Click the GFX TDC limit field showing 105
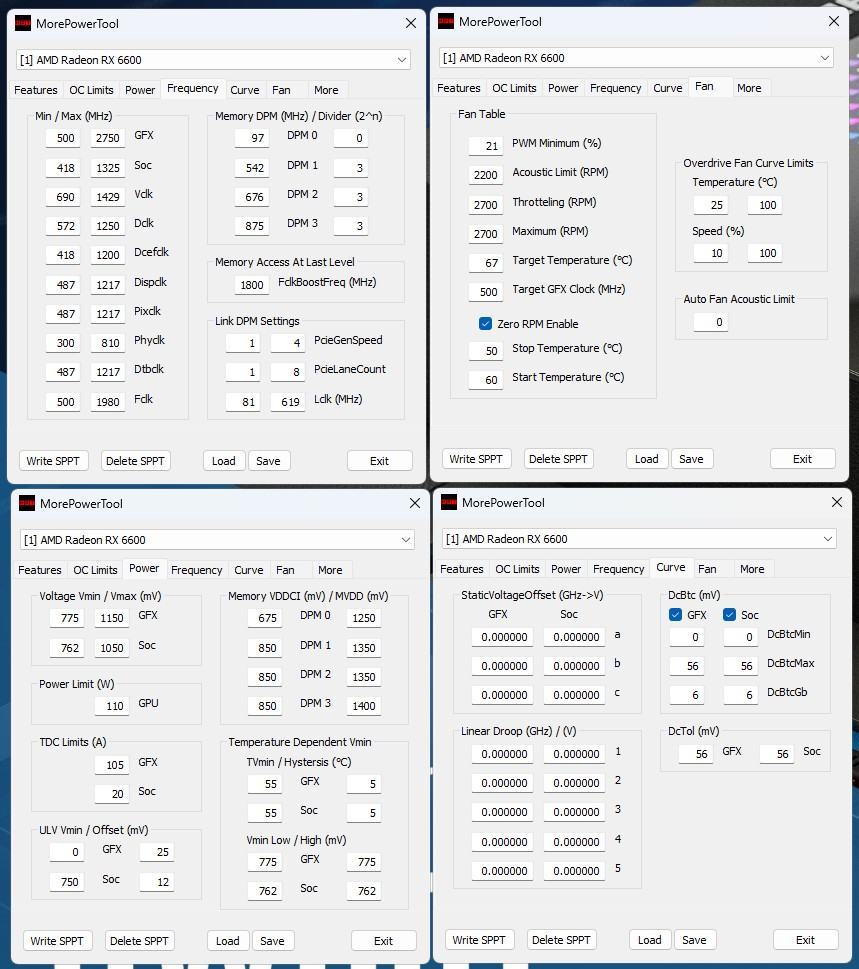The height and width of the screenshot is (969, 859). [112, 764]
